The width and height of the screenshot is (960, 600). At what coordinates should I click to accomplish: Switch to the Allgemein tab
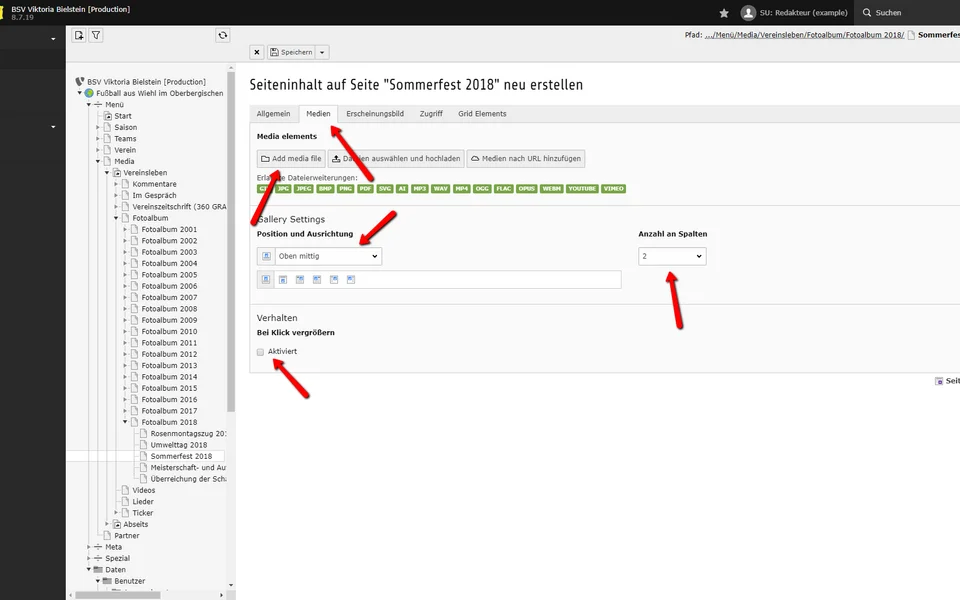273,114
